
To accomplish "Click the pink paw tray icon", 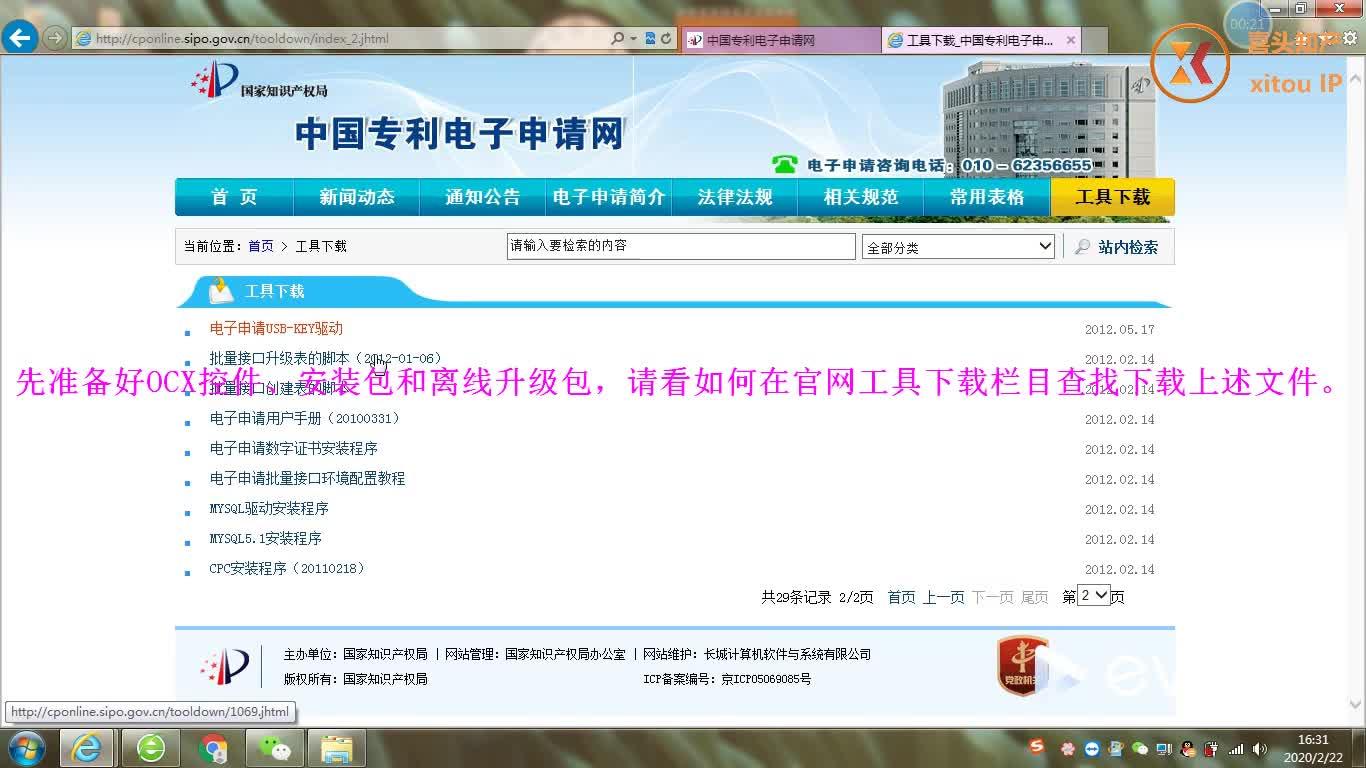I will pos(1068,749).
